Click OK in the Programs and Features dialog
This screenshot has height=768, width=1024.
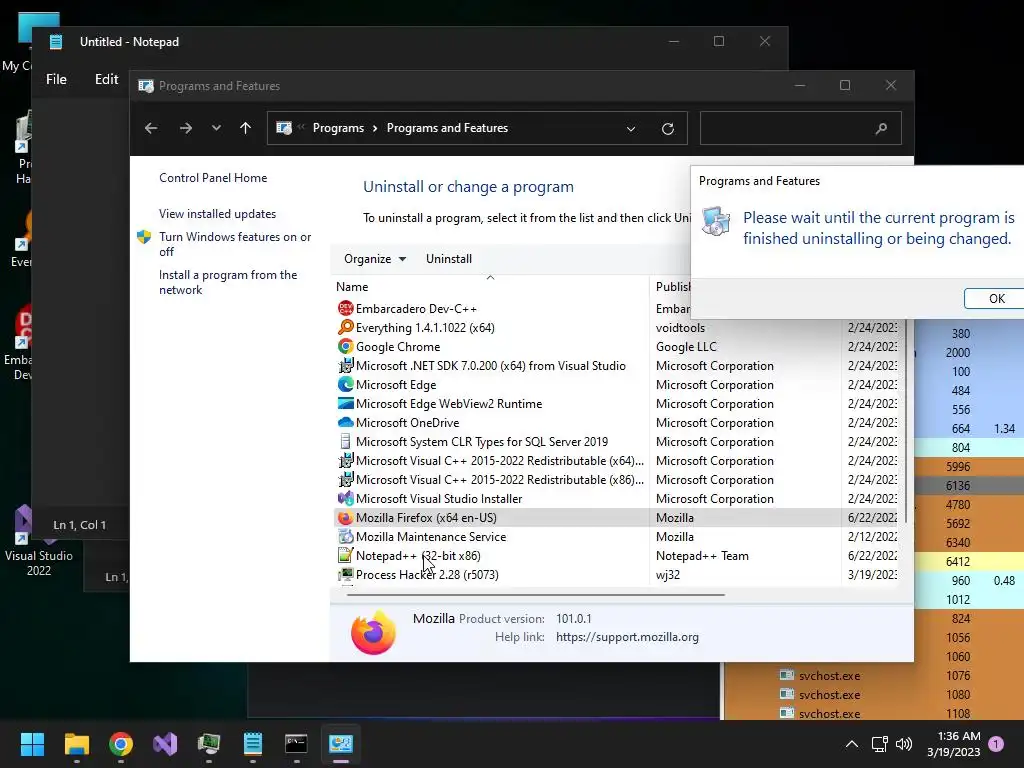(x=995, y=298)
